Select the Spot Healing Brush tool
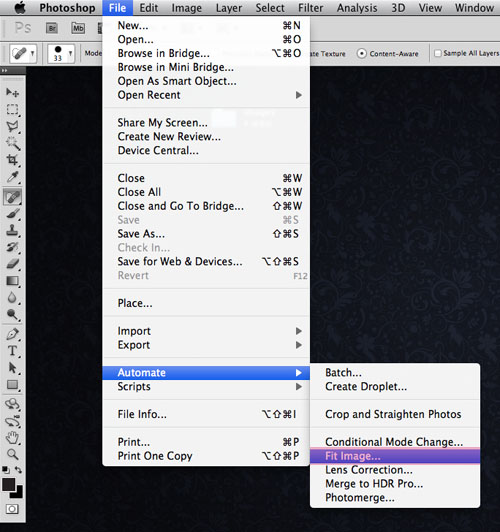This screenshot has height=532, width=500. pyautogui.click(x=13, y=197)
